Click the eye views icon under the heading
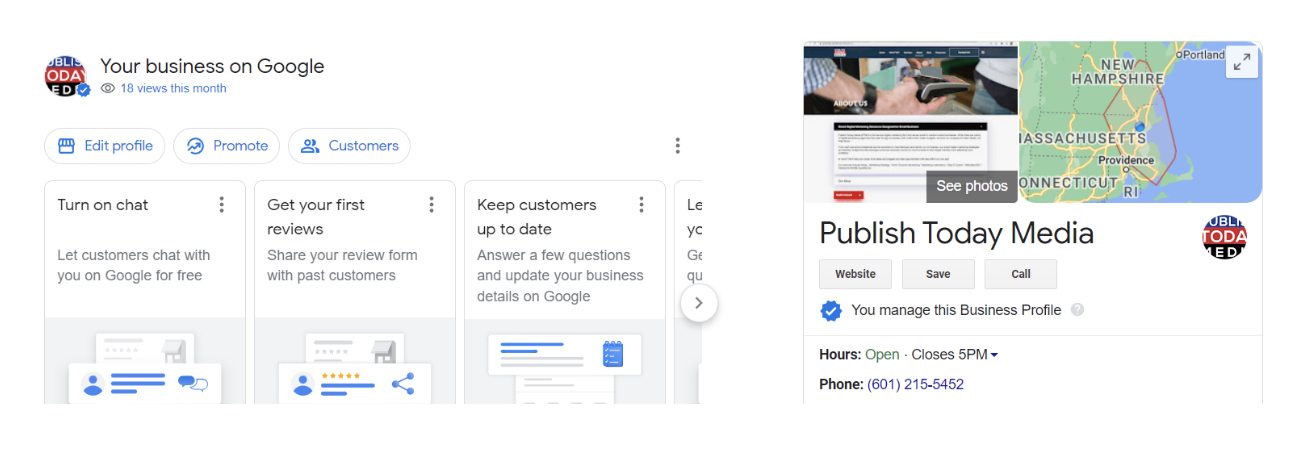The height and width of the screenshot is (458, 1290). pyautogui.click(x=108, y=88)
